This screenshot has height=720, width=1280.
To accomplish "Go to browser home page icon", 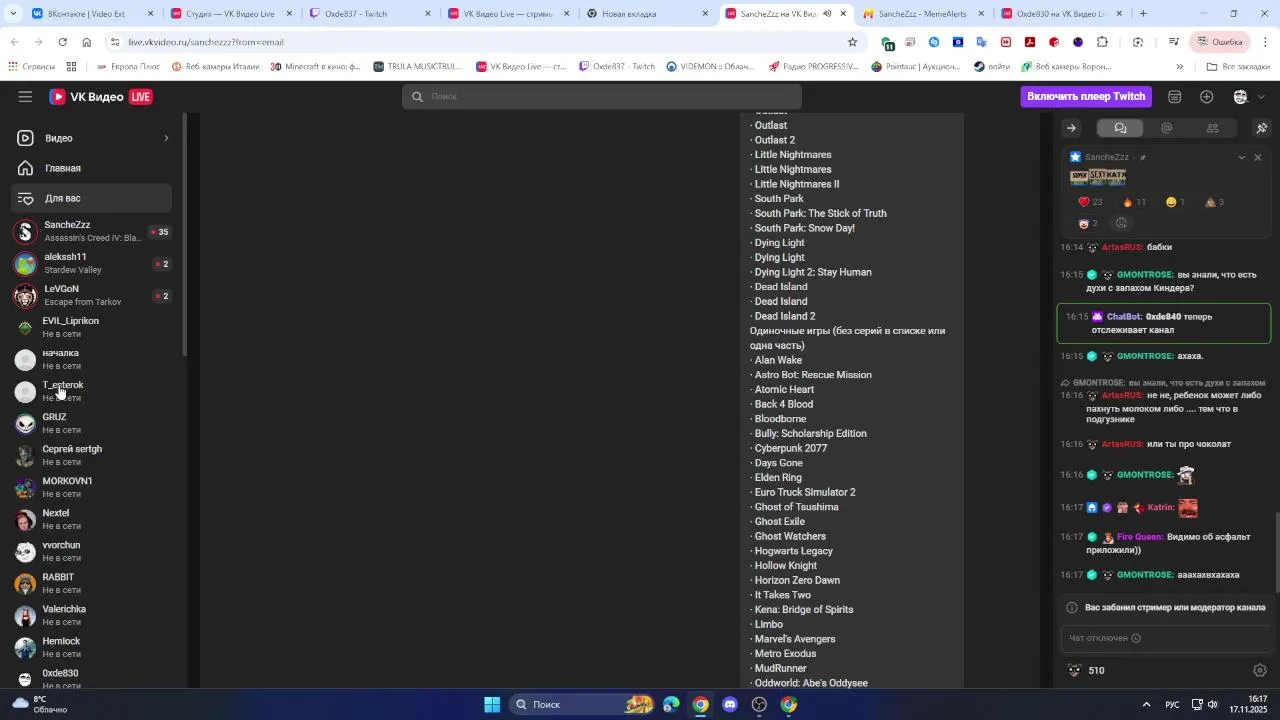I will [x=87, y=42].
